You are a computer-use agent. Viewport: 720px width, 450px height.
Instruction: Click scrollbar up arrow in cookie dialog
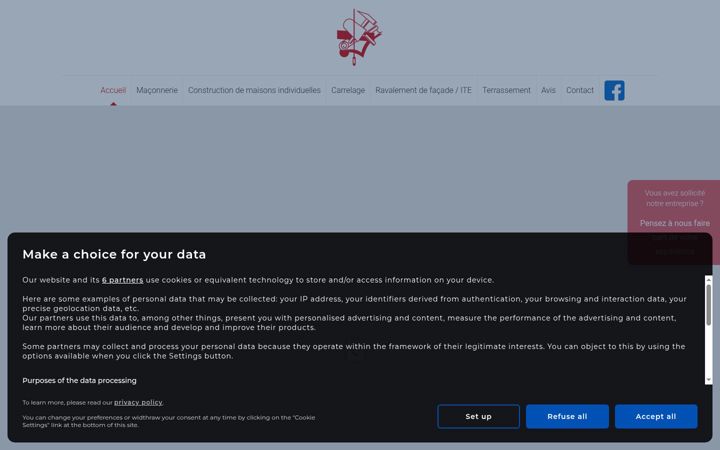tap(709, 280)
